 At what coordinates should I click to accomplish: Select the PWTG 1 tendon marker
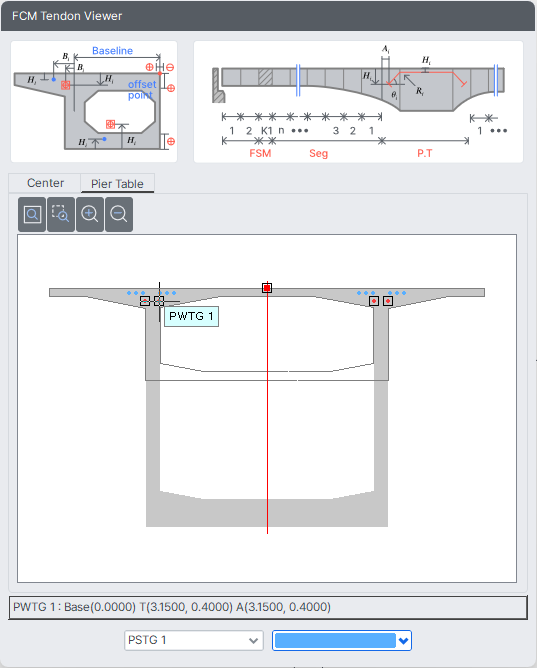click(x=159, y=301)
